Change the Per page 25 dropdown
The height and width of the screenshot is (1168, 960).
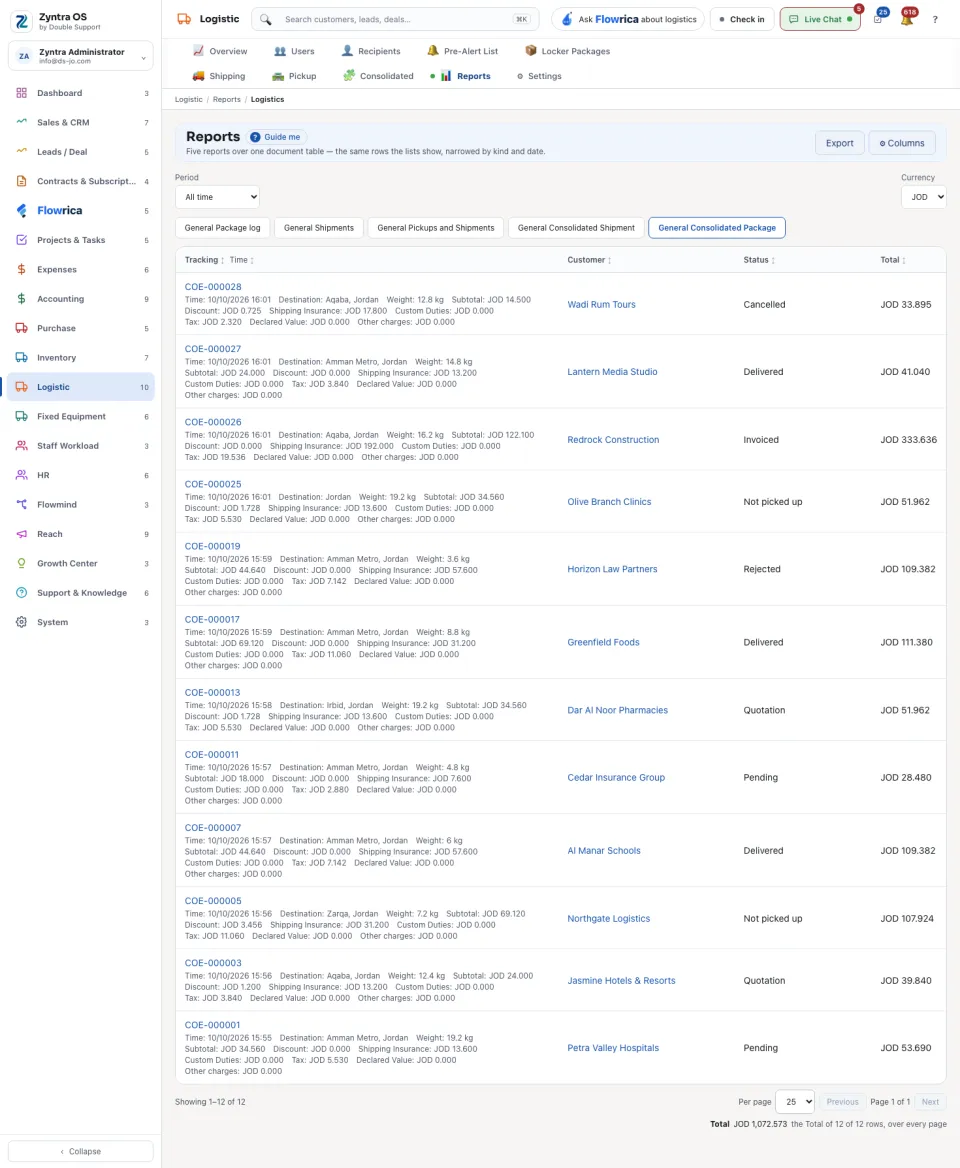(x=795, y=1102)
